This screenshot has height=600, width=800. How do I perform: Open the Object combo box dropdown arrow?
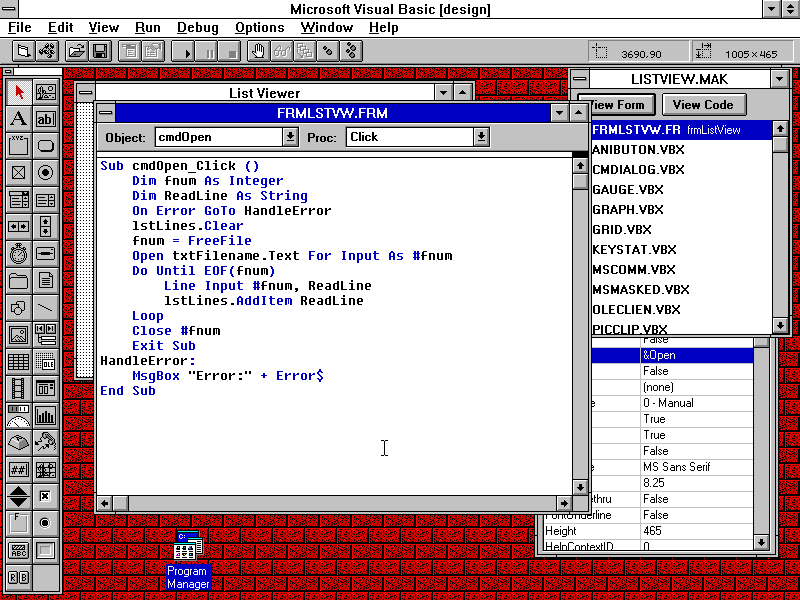pos(290,137)
